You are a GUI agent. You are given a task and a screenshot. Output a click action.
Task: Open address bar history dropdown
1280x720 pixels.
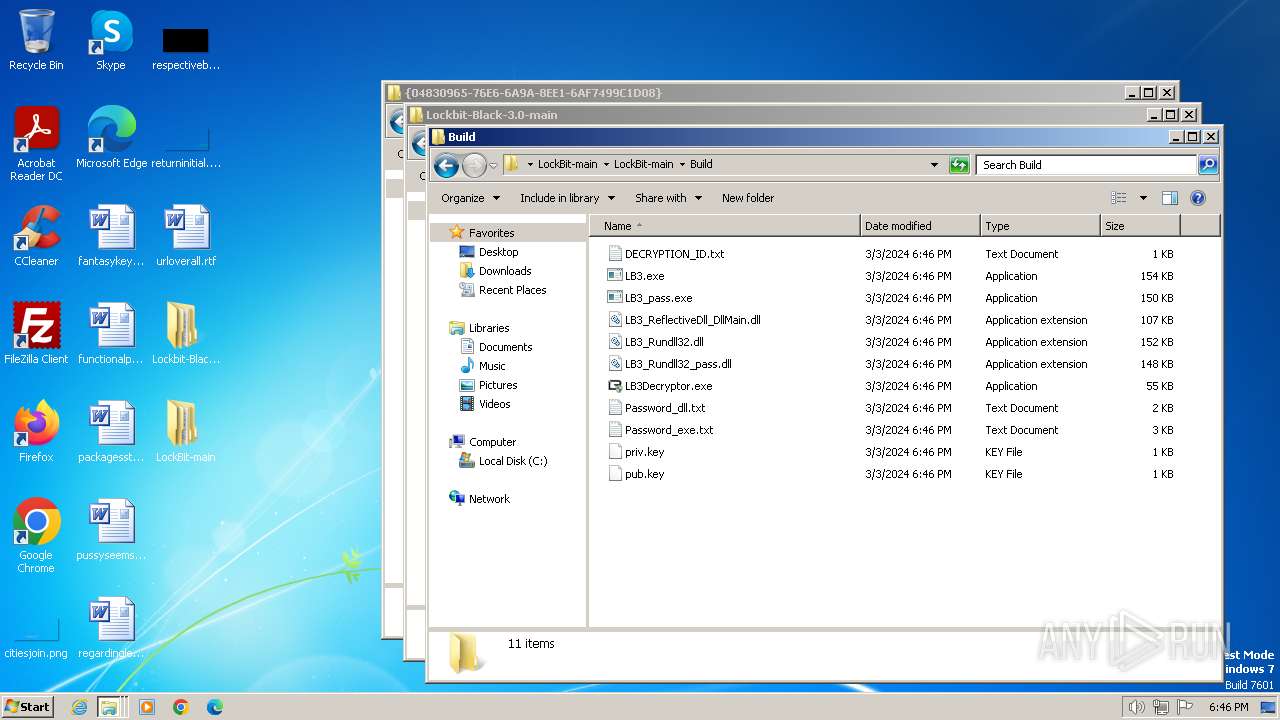click(934, 165)
